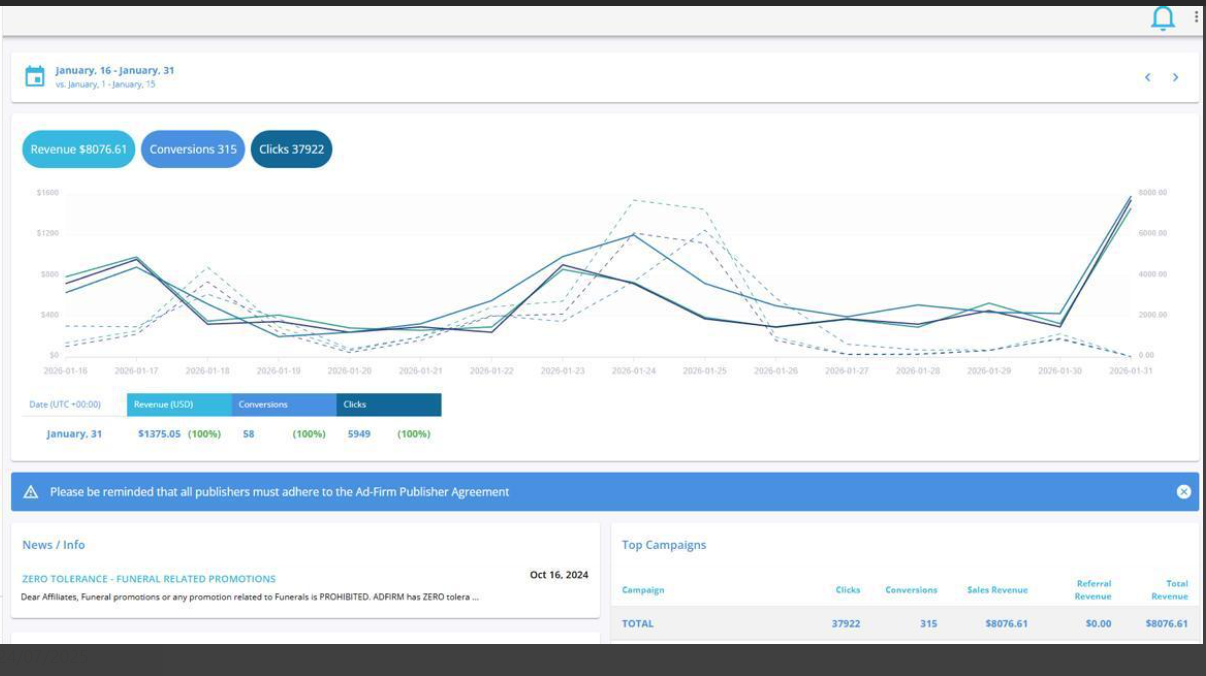Click the $1375.05 revenue value
Image resolution: width=1206 pixels, height=676 pixels.
160,434
